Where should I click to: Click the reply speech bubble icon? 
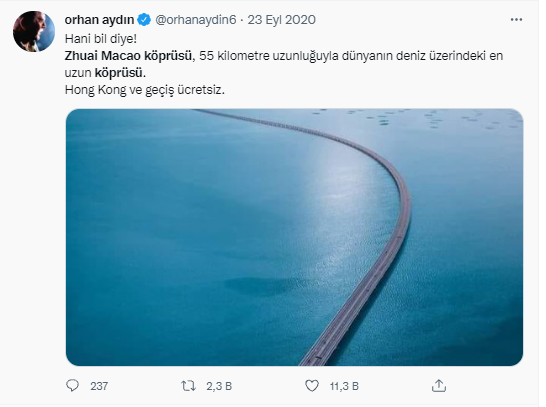(72, 386)
